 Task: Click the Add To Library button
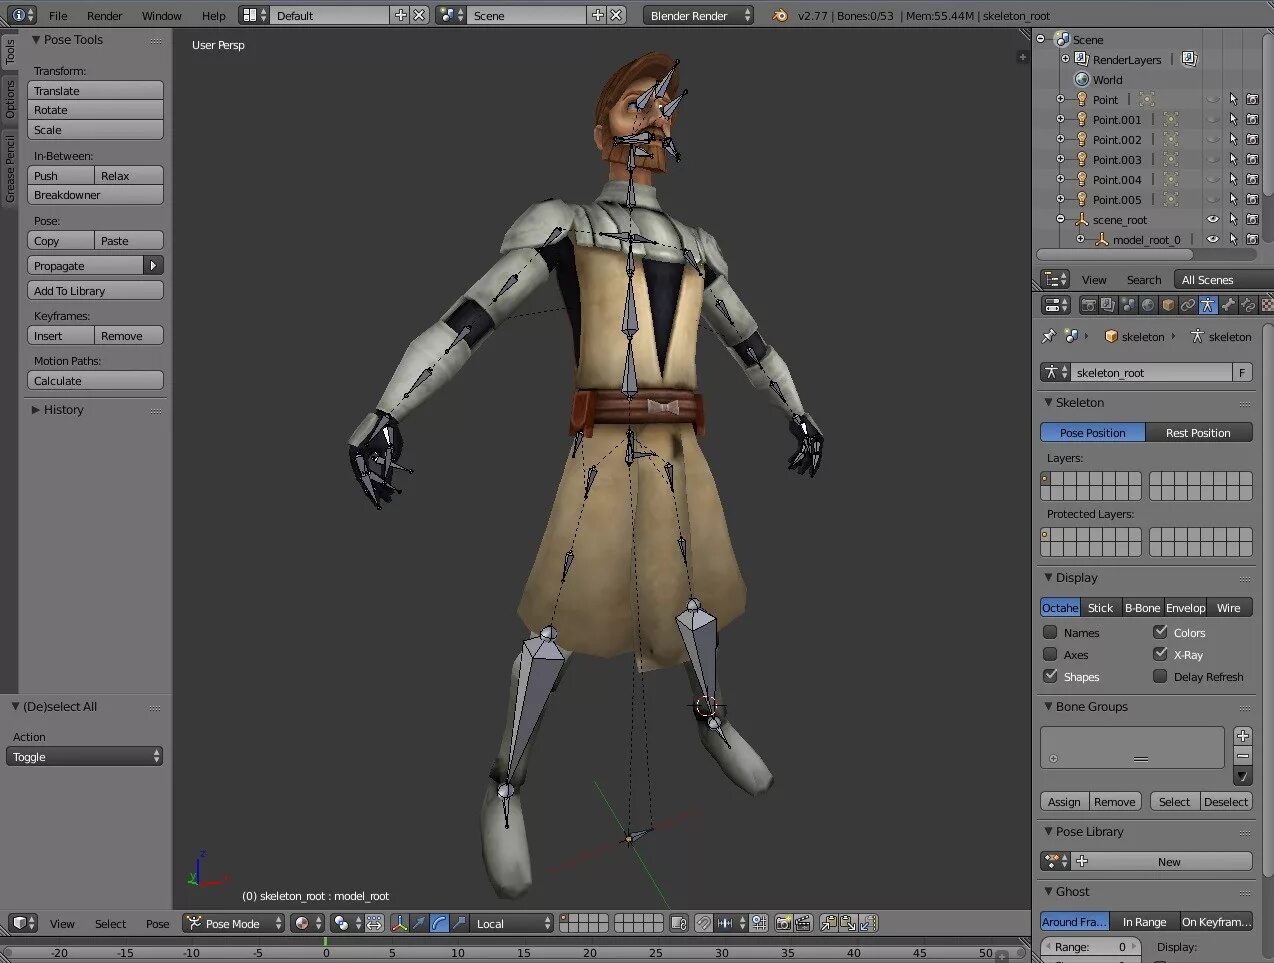pyautogui.click(x=95, y=291)
